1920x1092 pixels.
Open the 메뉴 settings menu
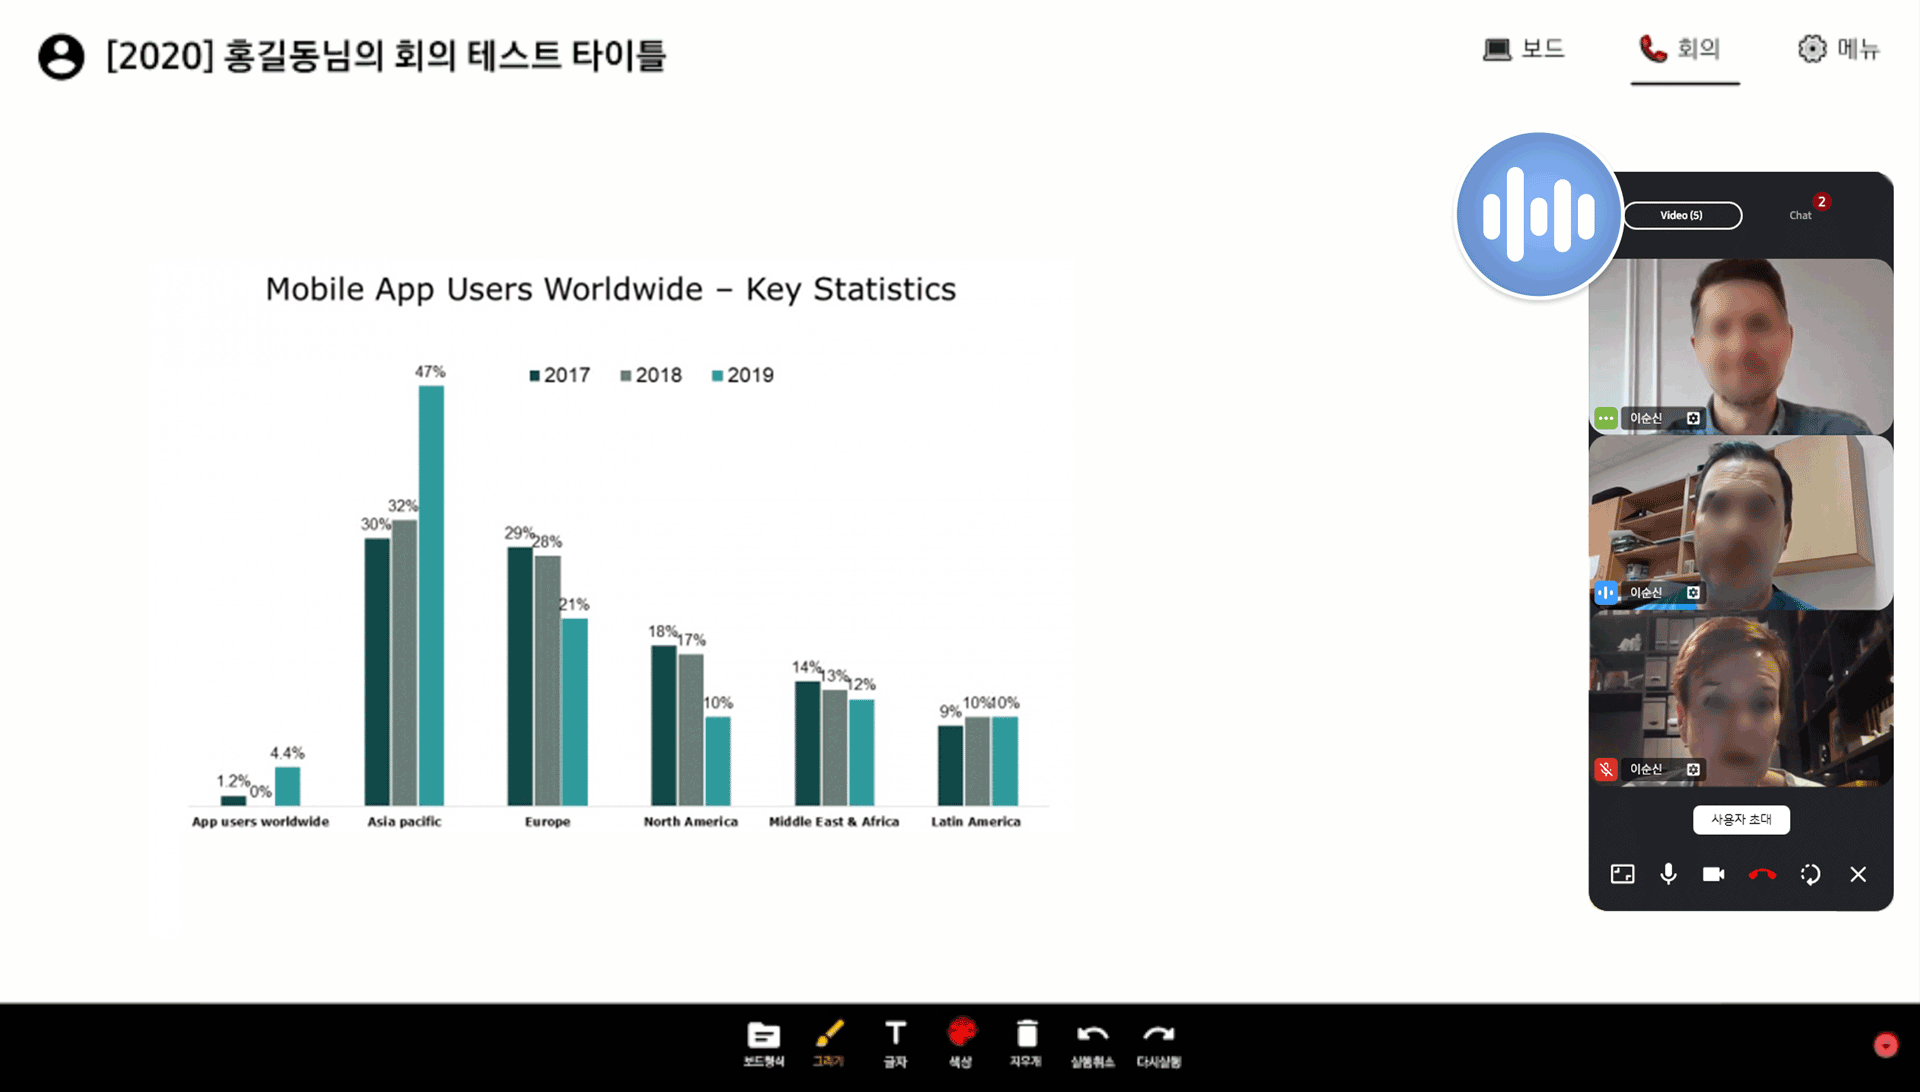coord(1839,49)
